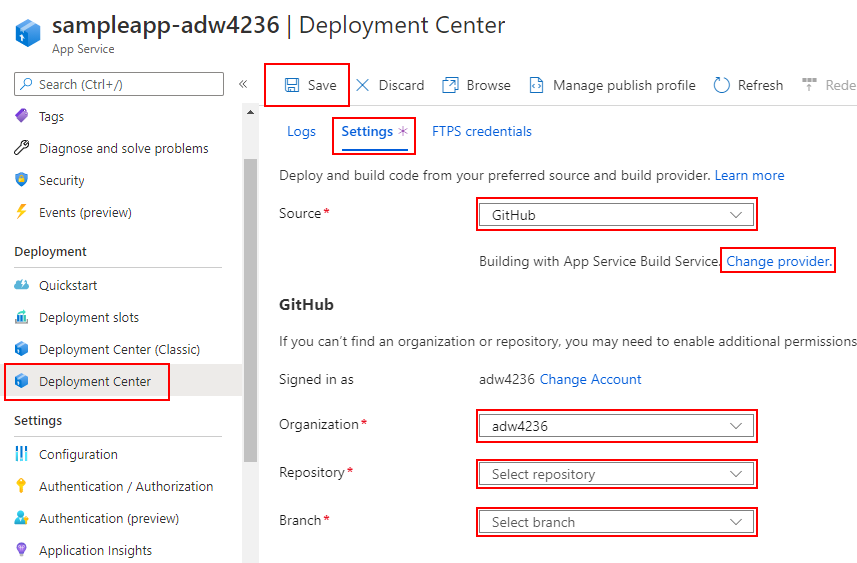857x563 pixels.
Task: Open the Select repository dropdown
Action: click(x=617, y=474)
